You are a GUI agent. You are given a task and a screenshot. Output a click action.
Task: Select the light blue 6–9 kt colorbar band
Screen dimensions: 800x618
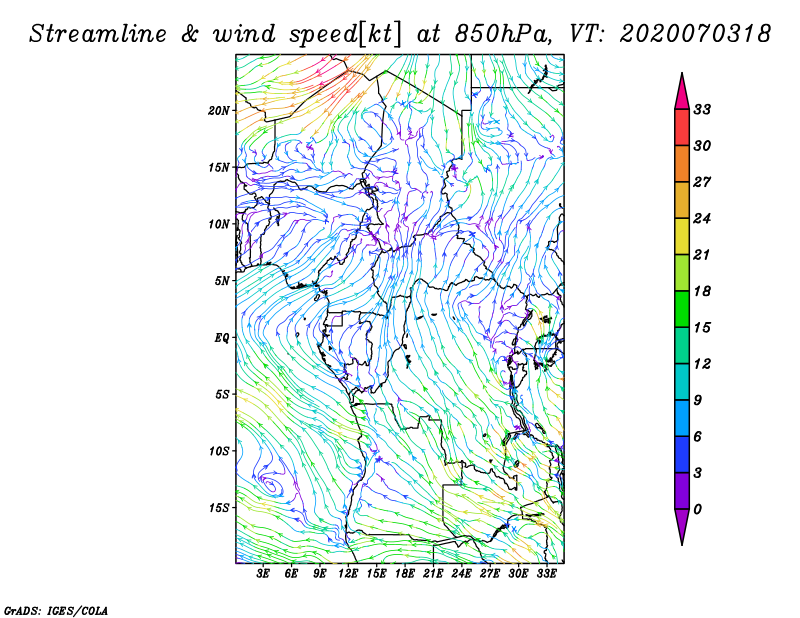682,418
